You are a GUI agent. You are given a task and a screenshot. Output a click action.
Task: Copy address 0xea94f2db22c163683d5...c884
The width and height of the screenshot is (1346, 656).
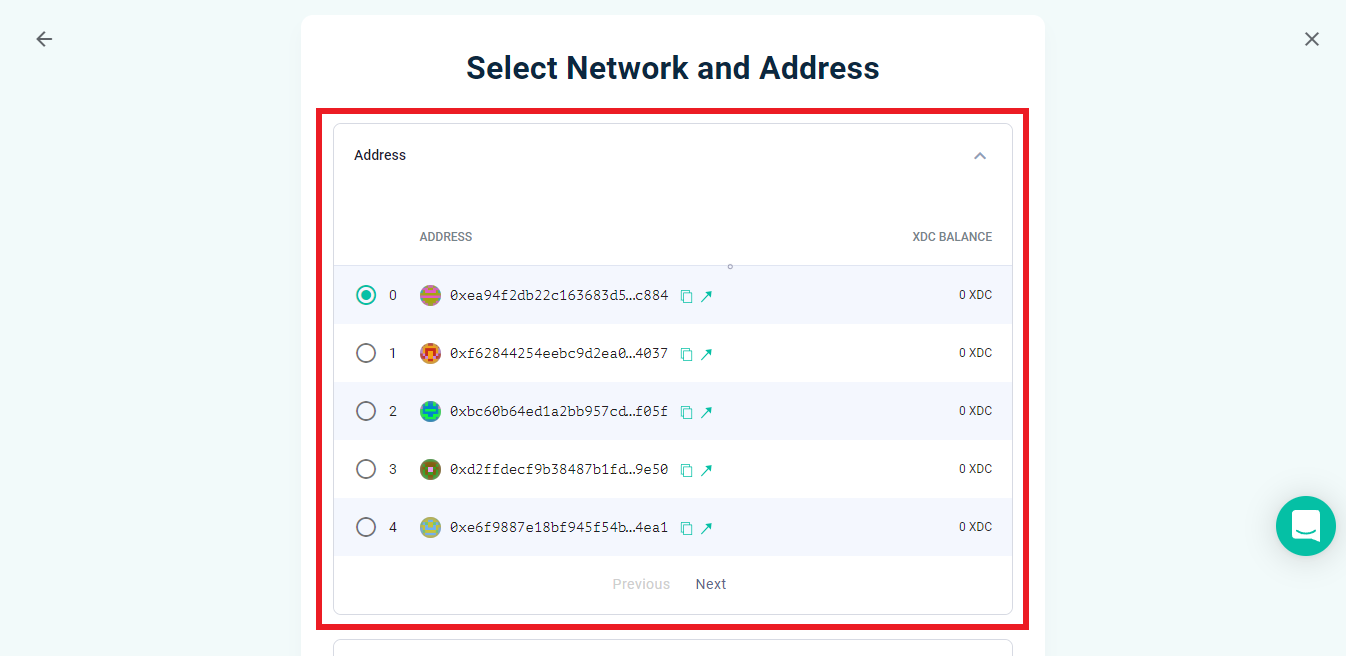coord(686,296)
